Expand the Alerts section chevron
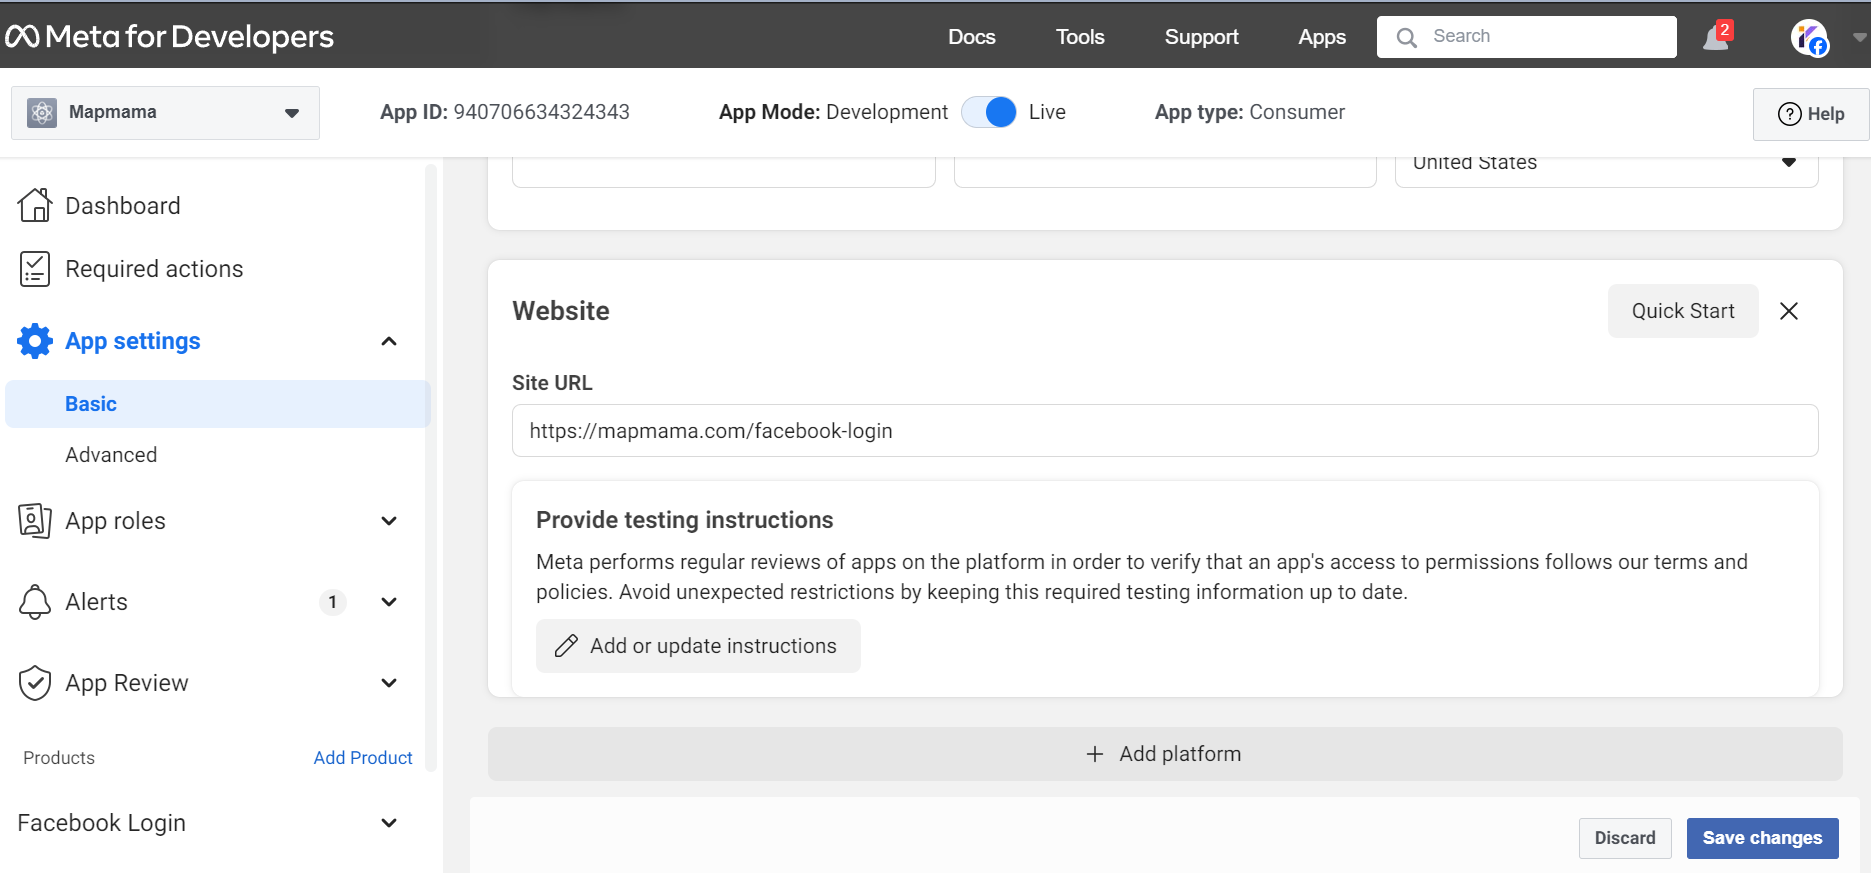Viewport: 1871px width, 873px height. [389, 602]
